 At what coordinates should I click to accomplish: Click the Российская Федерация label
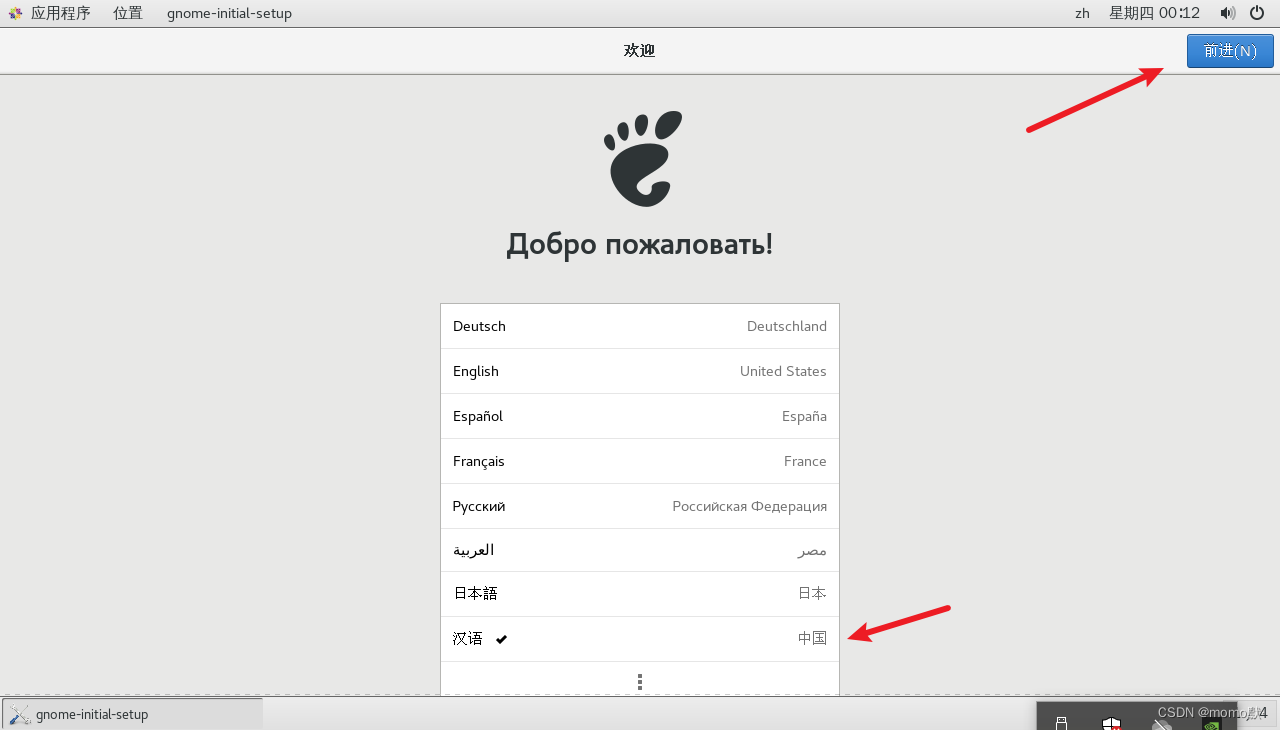pyautogui.click(x=750, y=506)
